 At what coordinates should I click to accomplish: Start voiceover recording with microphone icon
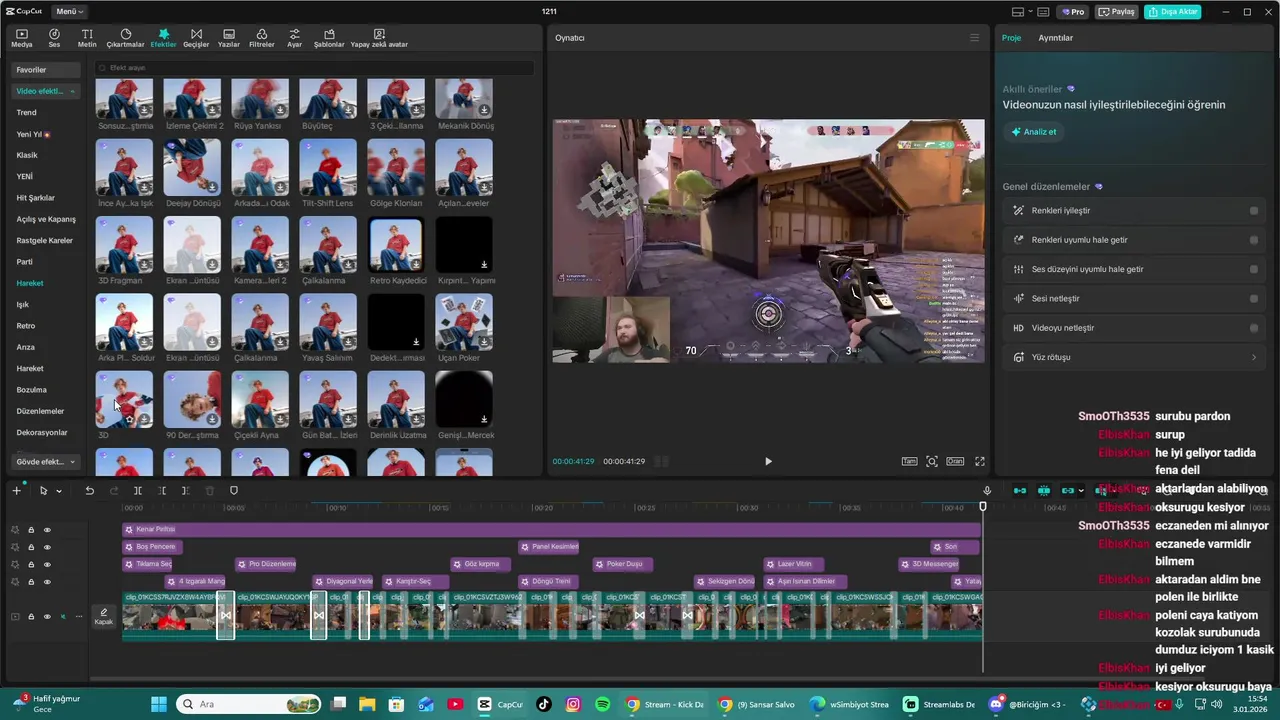tap(987, 491)
